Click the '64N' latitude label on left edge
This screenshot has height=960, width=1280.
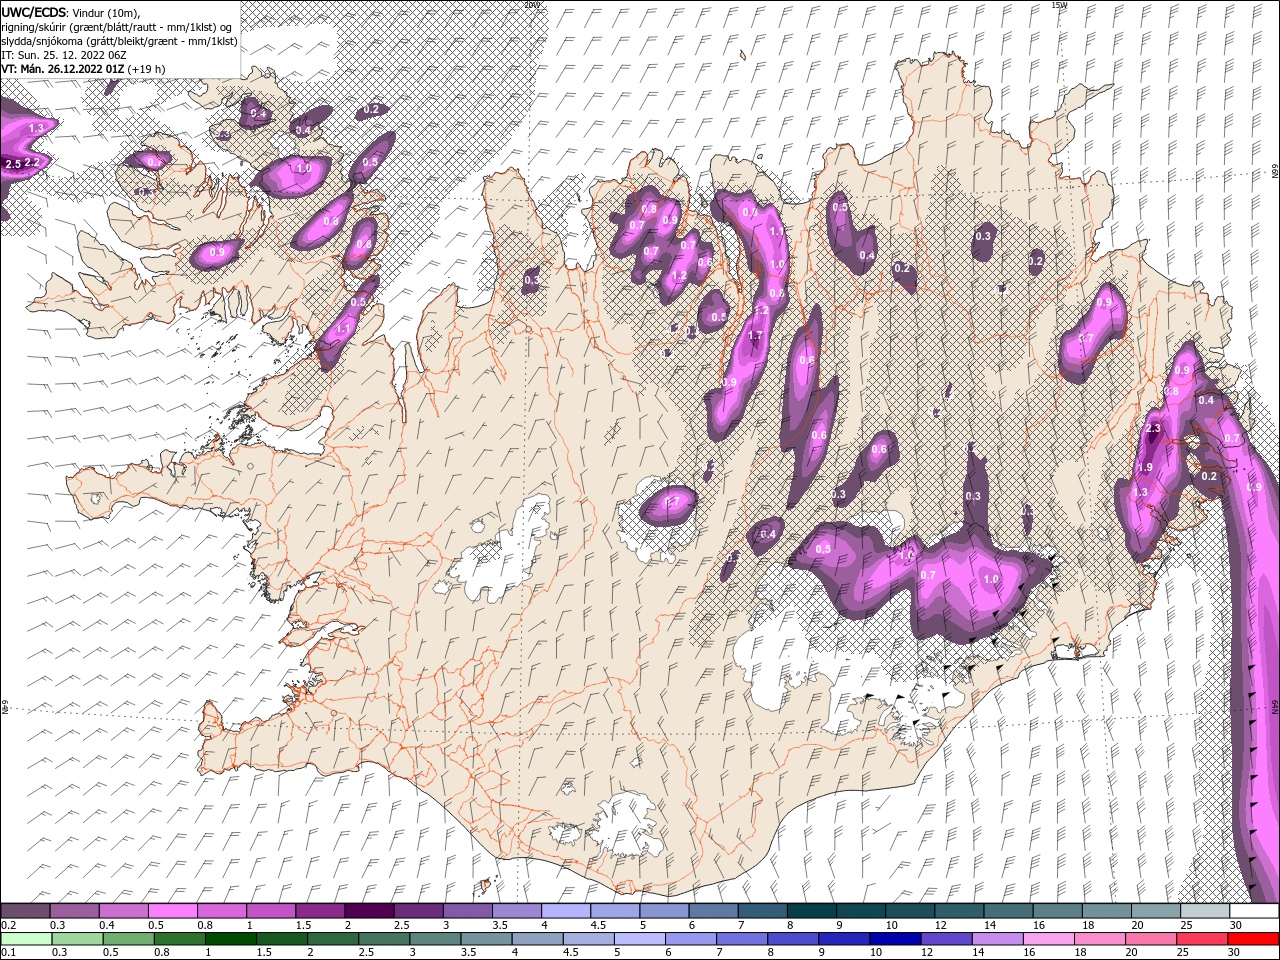pyautogui.click(x=5, y=707)
